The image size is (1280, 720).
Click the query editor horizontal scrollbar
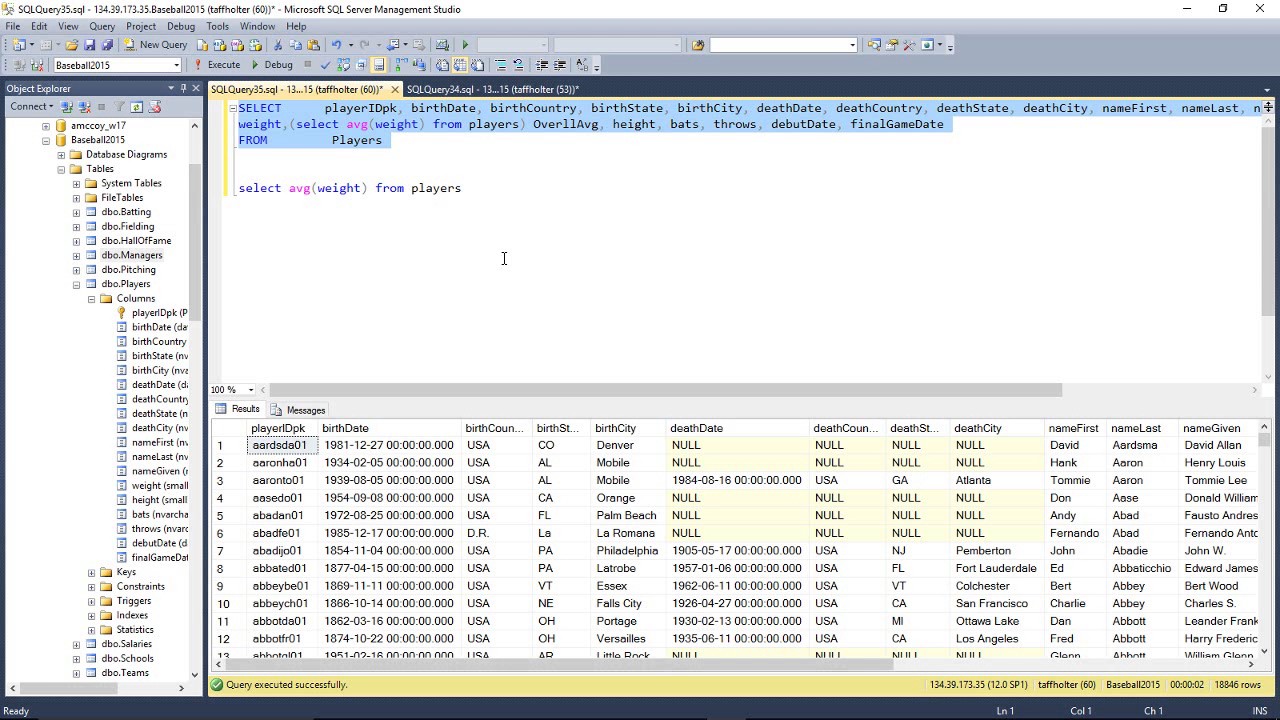665,390
